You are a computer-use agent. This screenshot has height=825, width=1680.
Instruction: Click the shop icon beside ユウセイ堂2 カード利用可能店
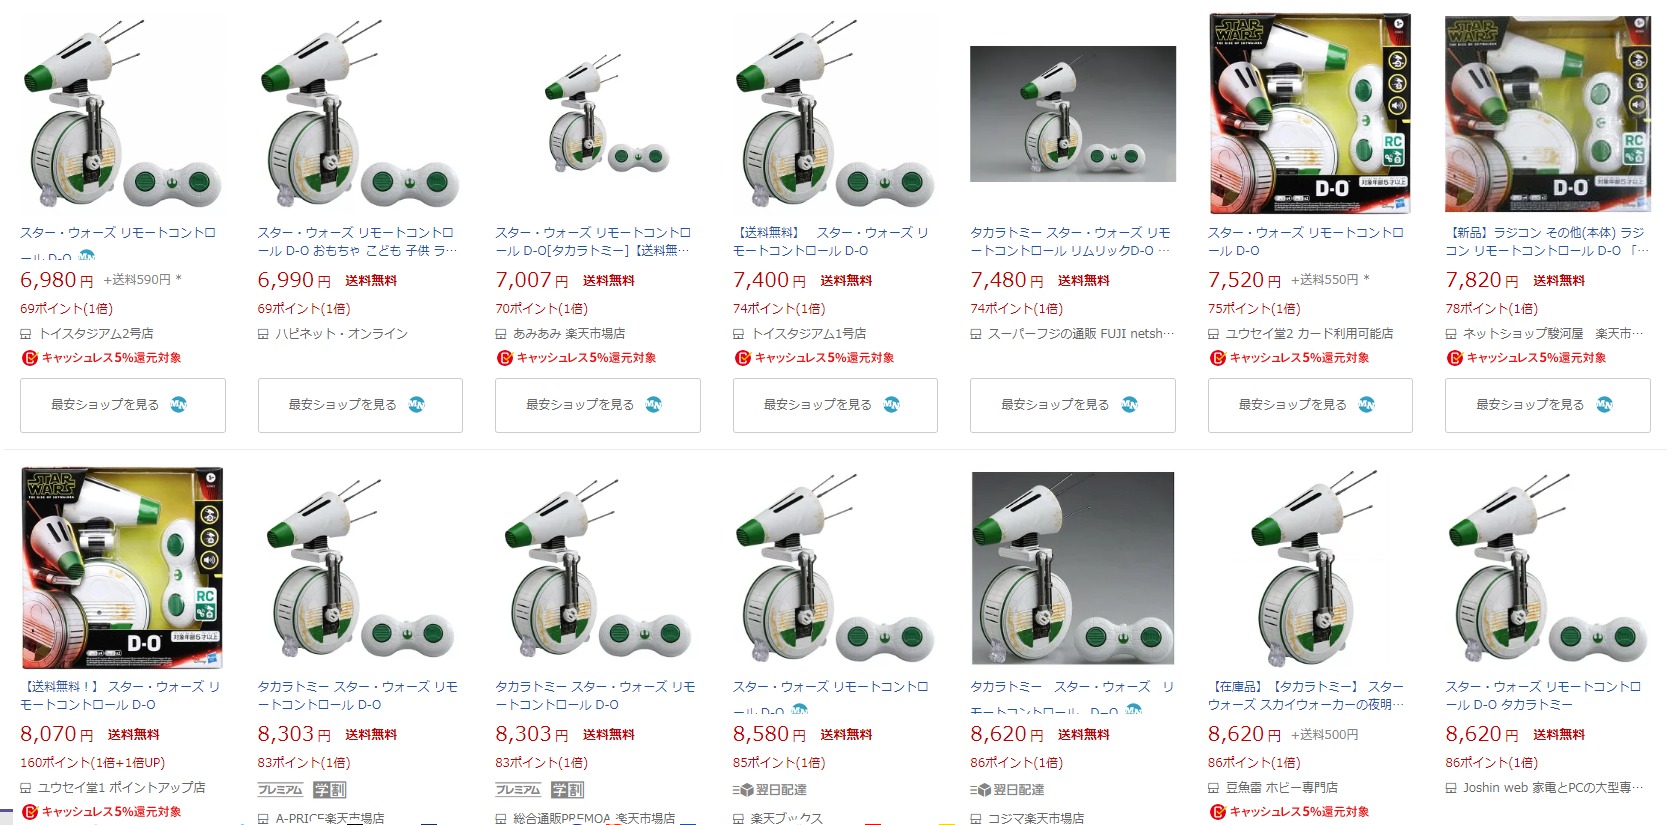(1214, 334)
